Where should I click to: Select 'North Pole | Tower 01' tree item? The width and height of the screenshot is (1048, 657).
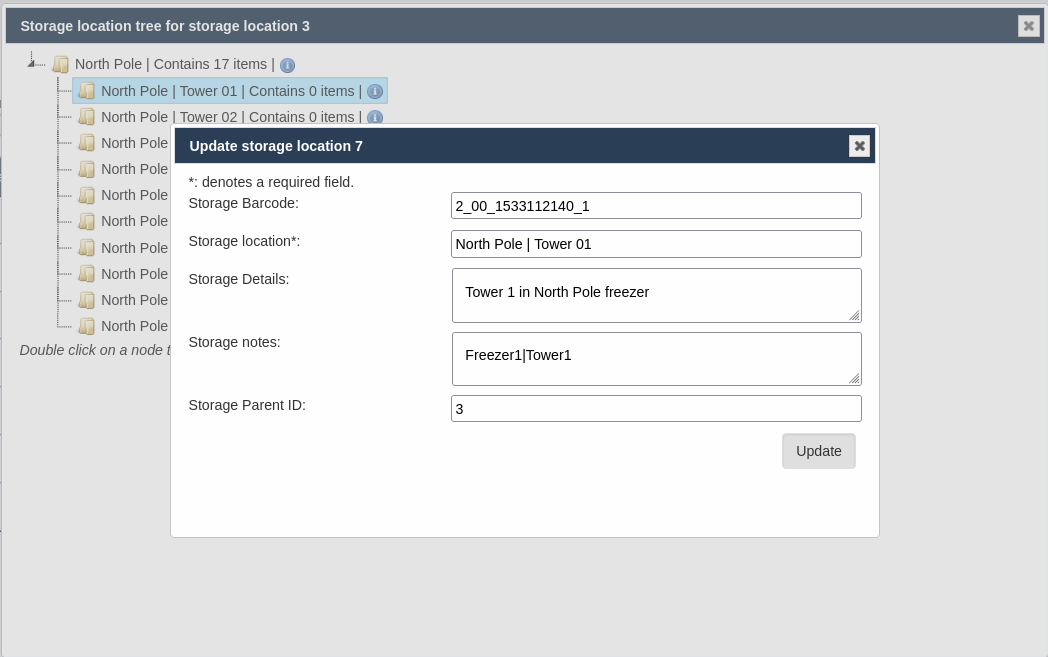tap(230, 91)
